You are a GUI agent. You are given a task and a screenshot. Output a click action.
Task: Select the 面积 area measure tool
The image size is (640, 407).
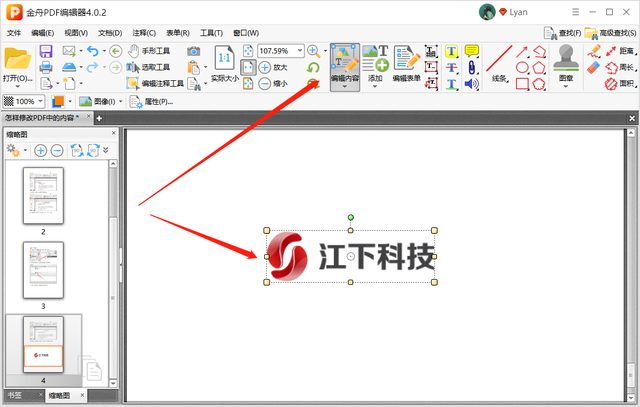[620, 84]
